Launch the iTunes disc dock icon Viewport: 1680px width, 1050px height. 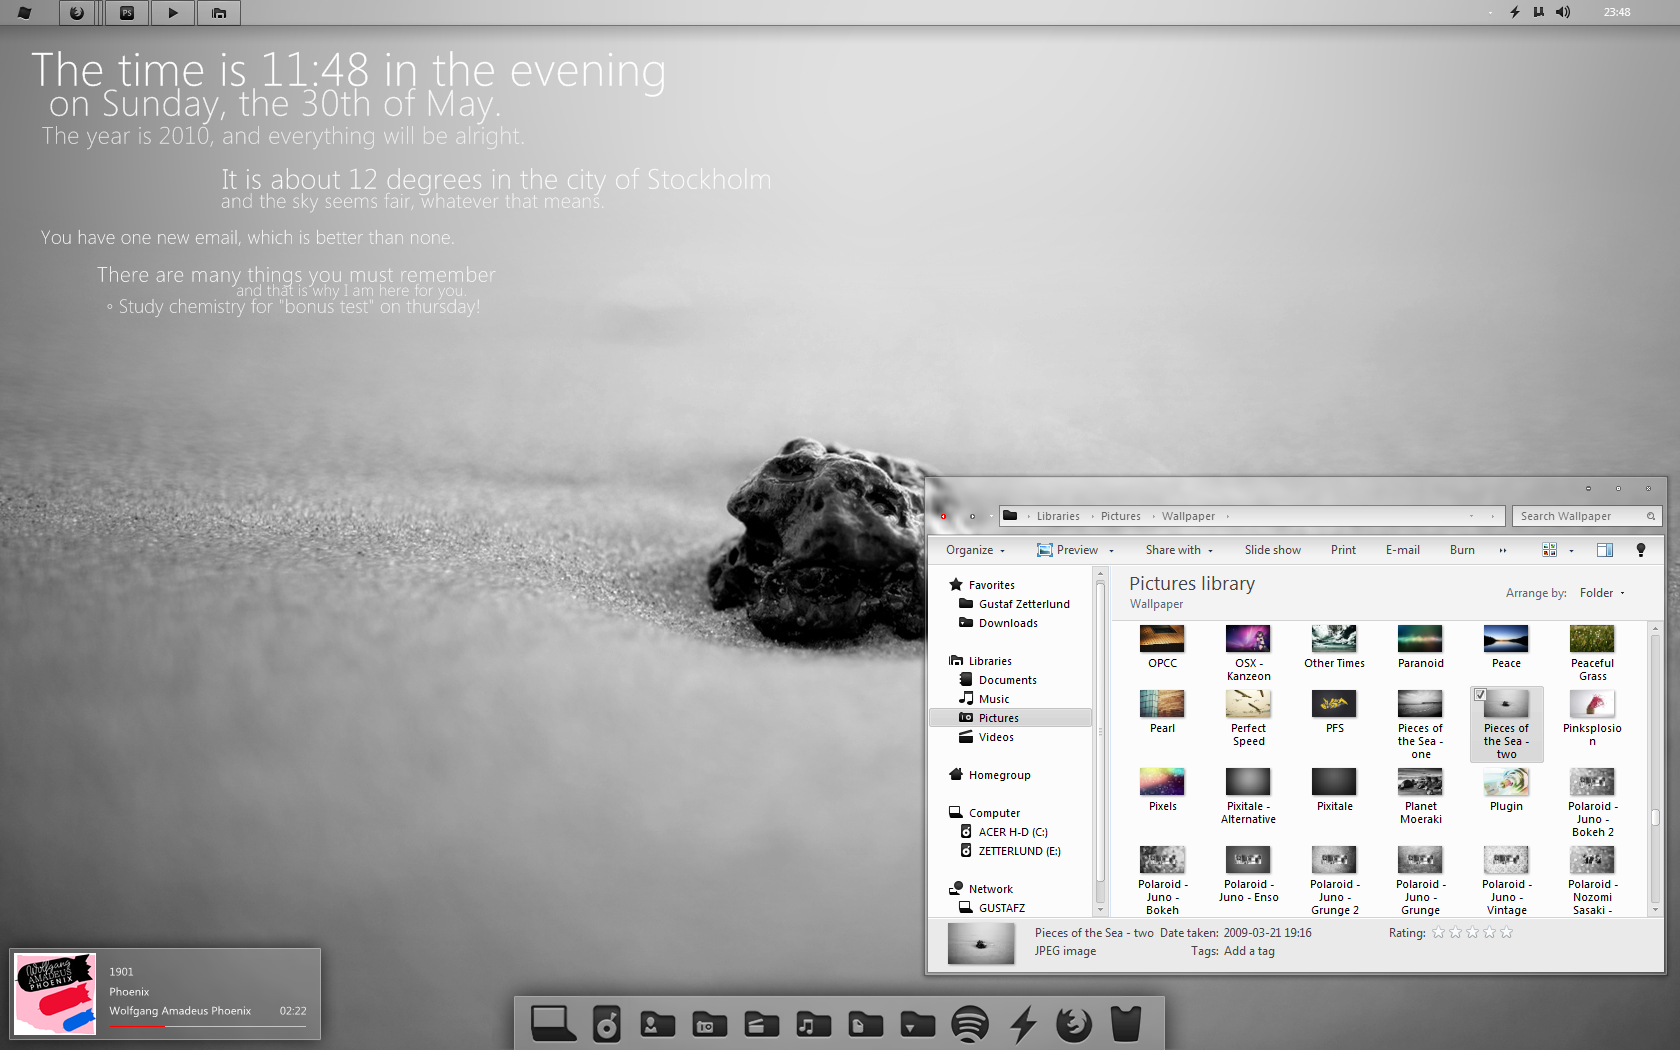coord(606,1023)
